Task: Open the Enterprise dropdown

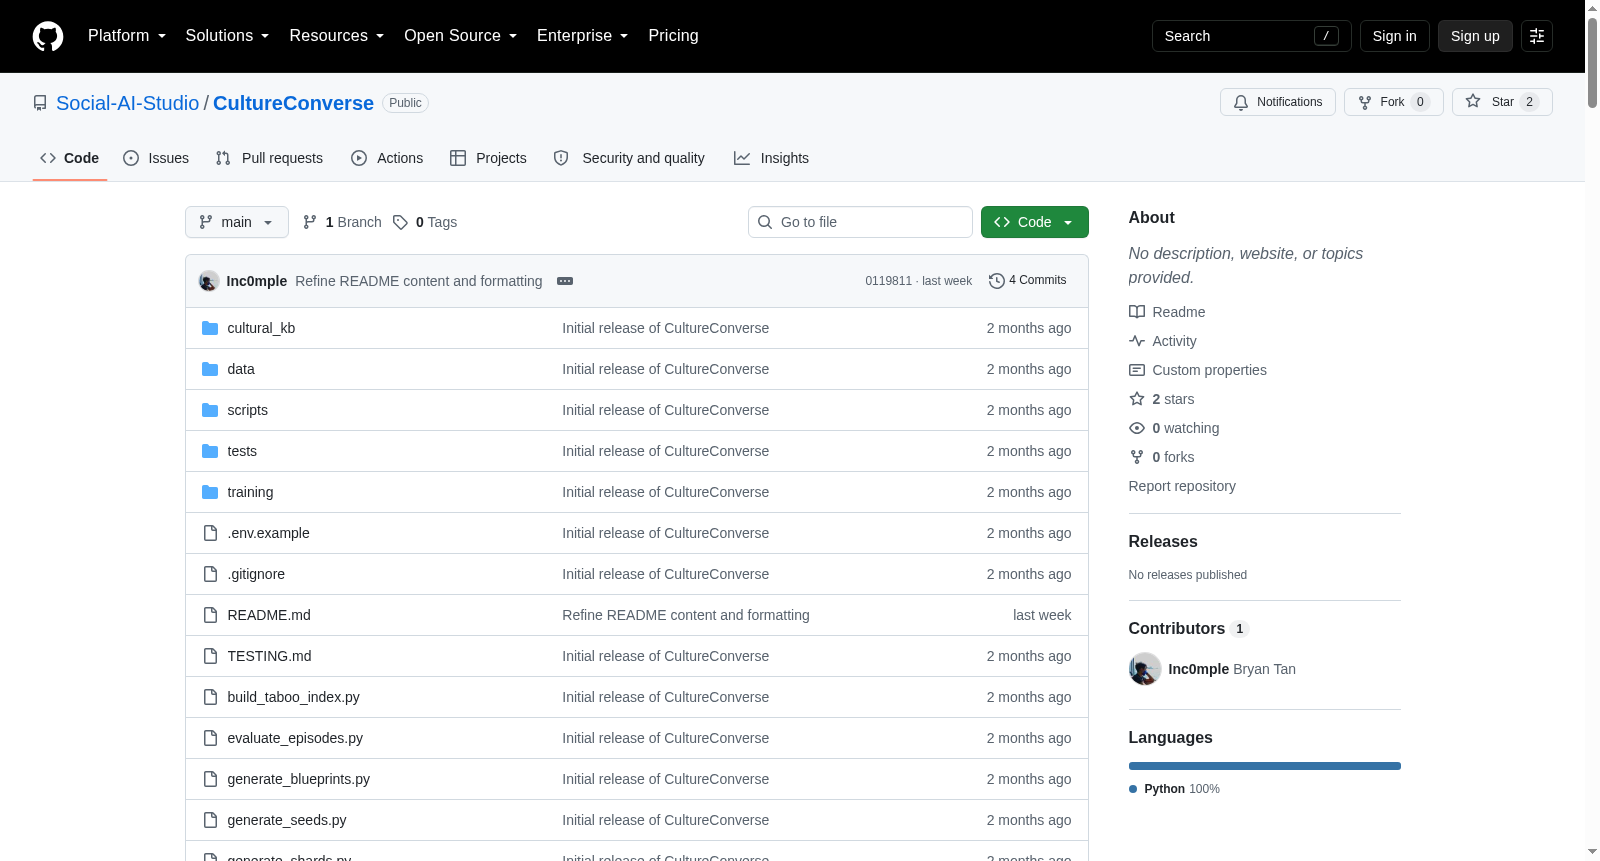Action: (x=582, y=36)
